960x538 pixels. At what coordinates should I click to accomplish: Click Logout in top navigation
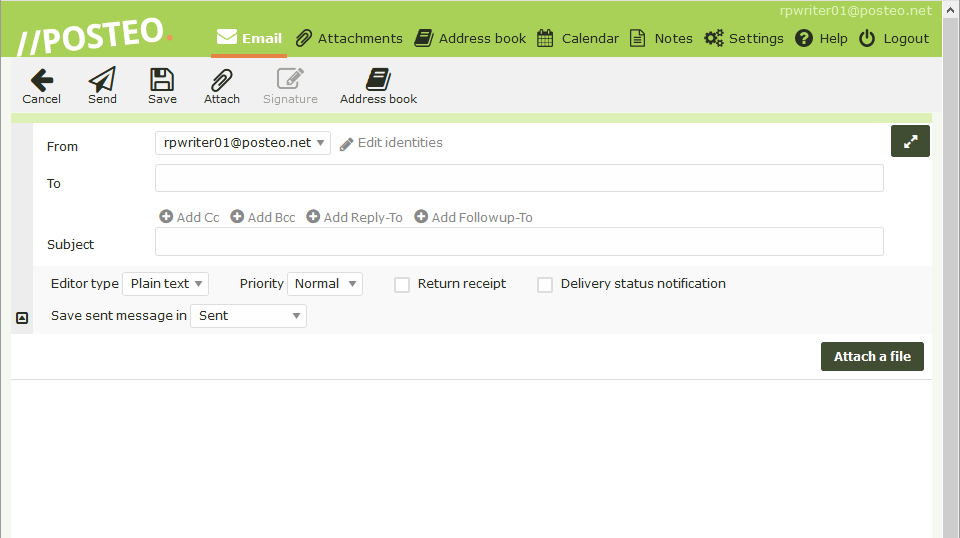894,38
